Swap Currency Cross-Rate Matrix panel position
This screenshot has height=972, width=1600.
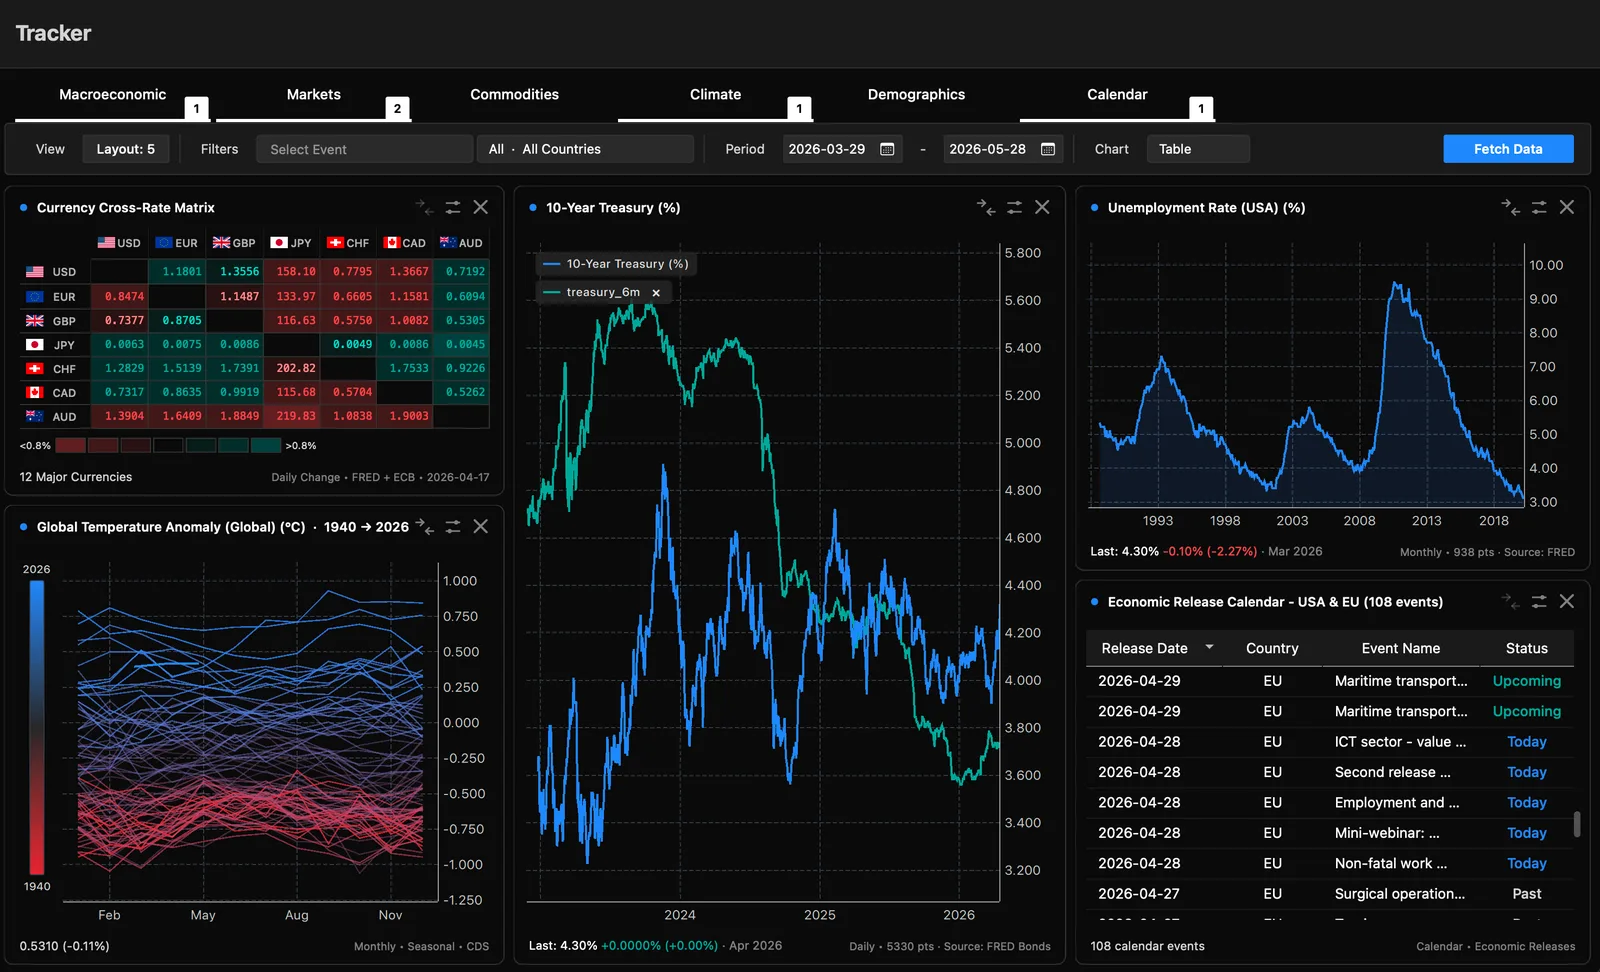tap(425, 207)
